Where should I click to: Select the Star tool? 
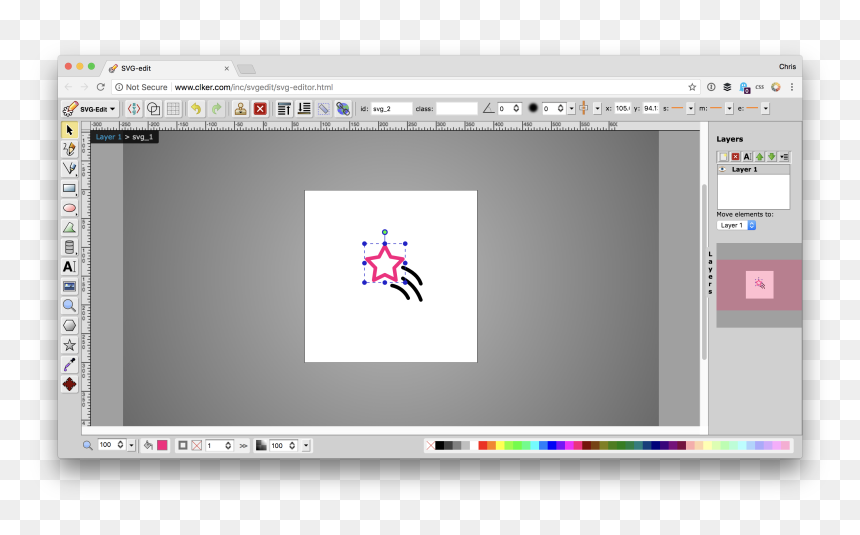[69, 345]
